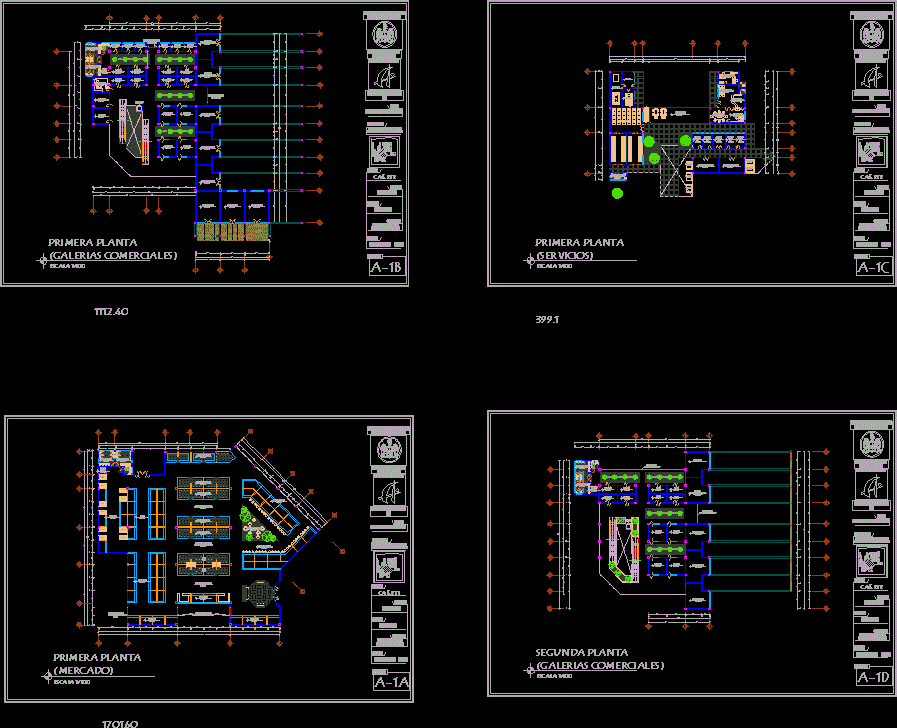This screenshot has width=897, height=728.
Task: Click the 1112.40 area label
Action: click(x=111, y=313)
